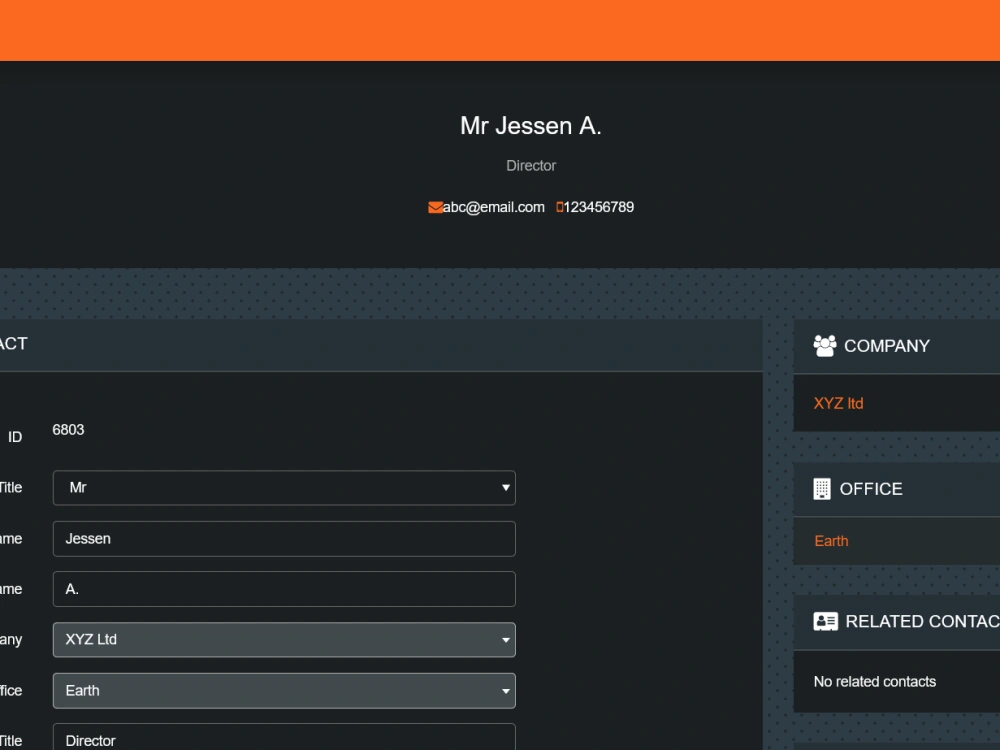The height and width of the screenshot is (750, 1000).
Task: Click the first name field containing Jessen
Action: pyautogui.click(x=284, y=539)
